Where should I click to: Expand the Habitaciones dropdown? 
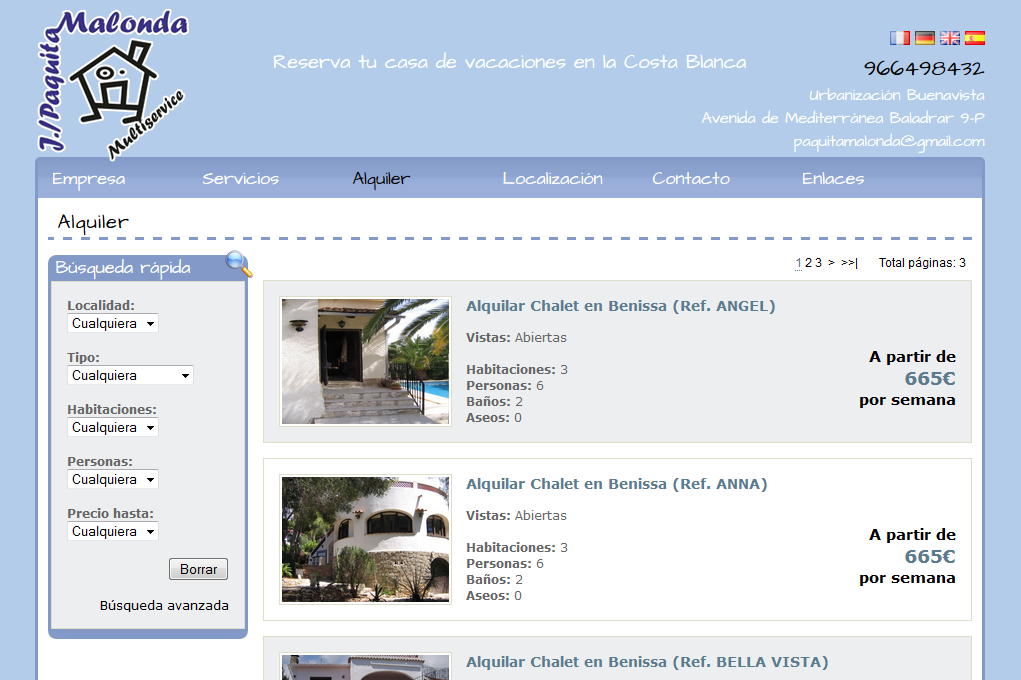click(x=113, y=428)
